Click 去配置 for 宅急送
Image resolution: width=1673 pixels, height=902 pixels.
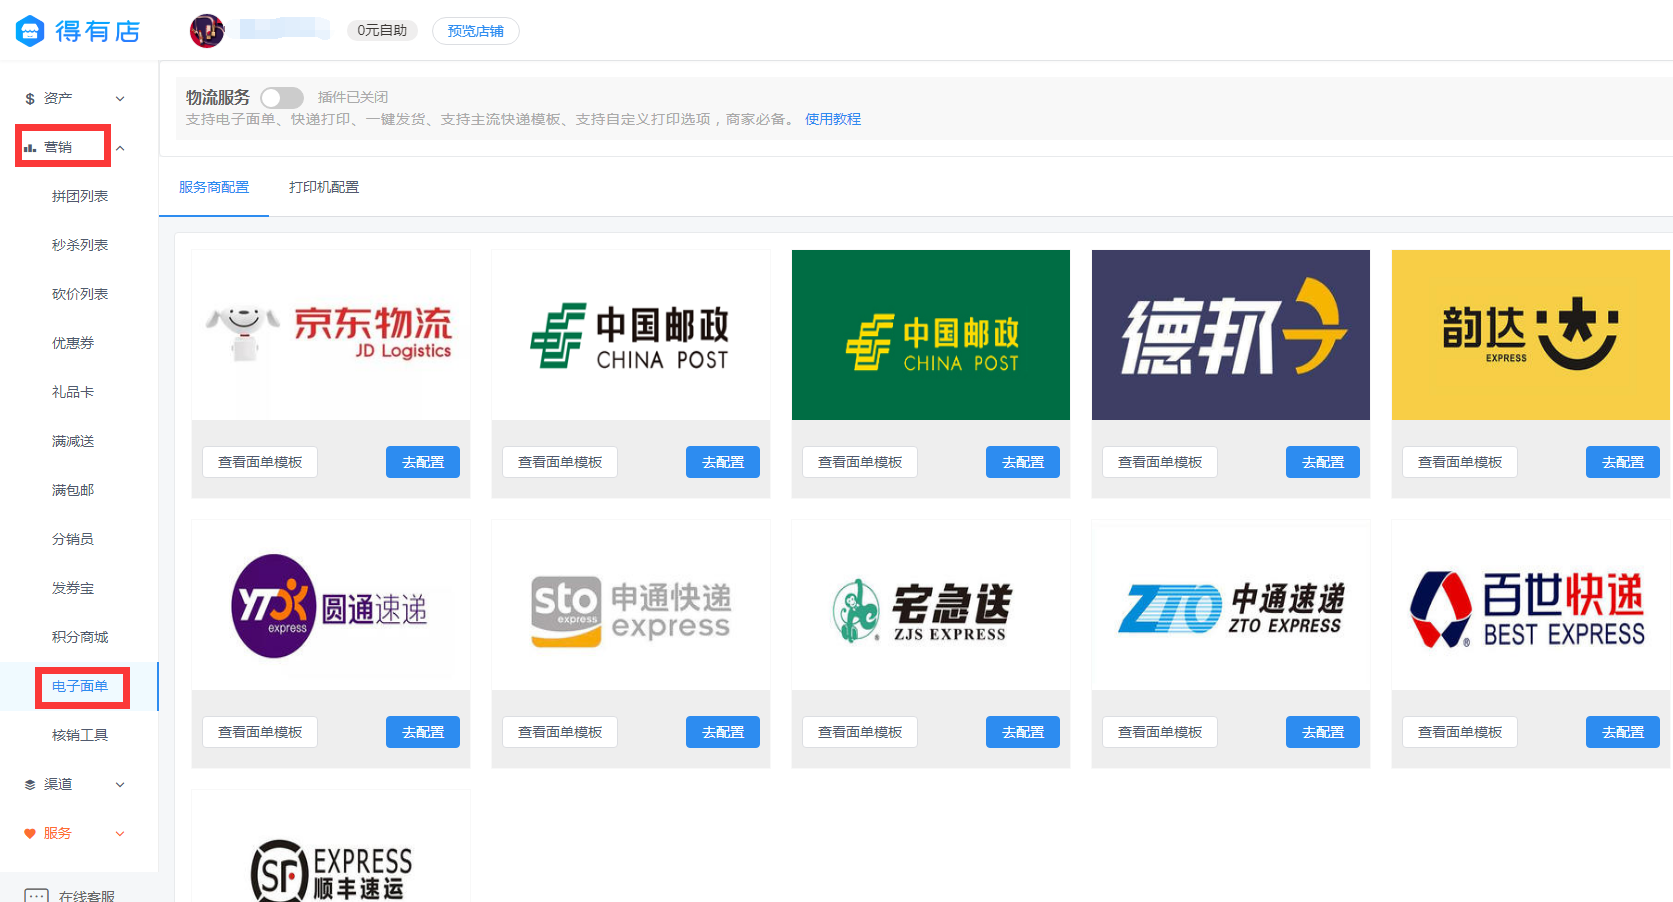coord(1023,732)
